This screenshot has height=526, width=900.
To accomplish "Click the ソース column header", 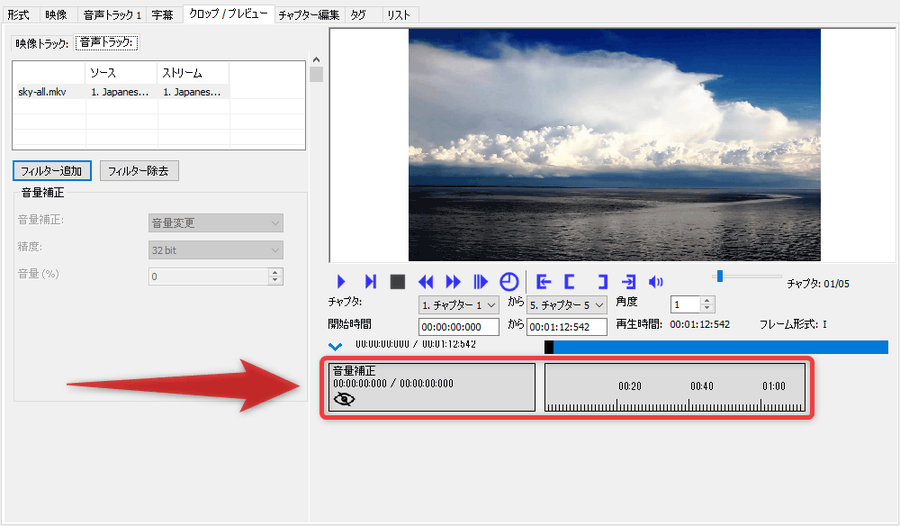I will [x=121, y=73].
